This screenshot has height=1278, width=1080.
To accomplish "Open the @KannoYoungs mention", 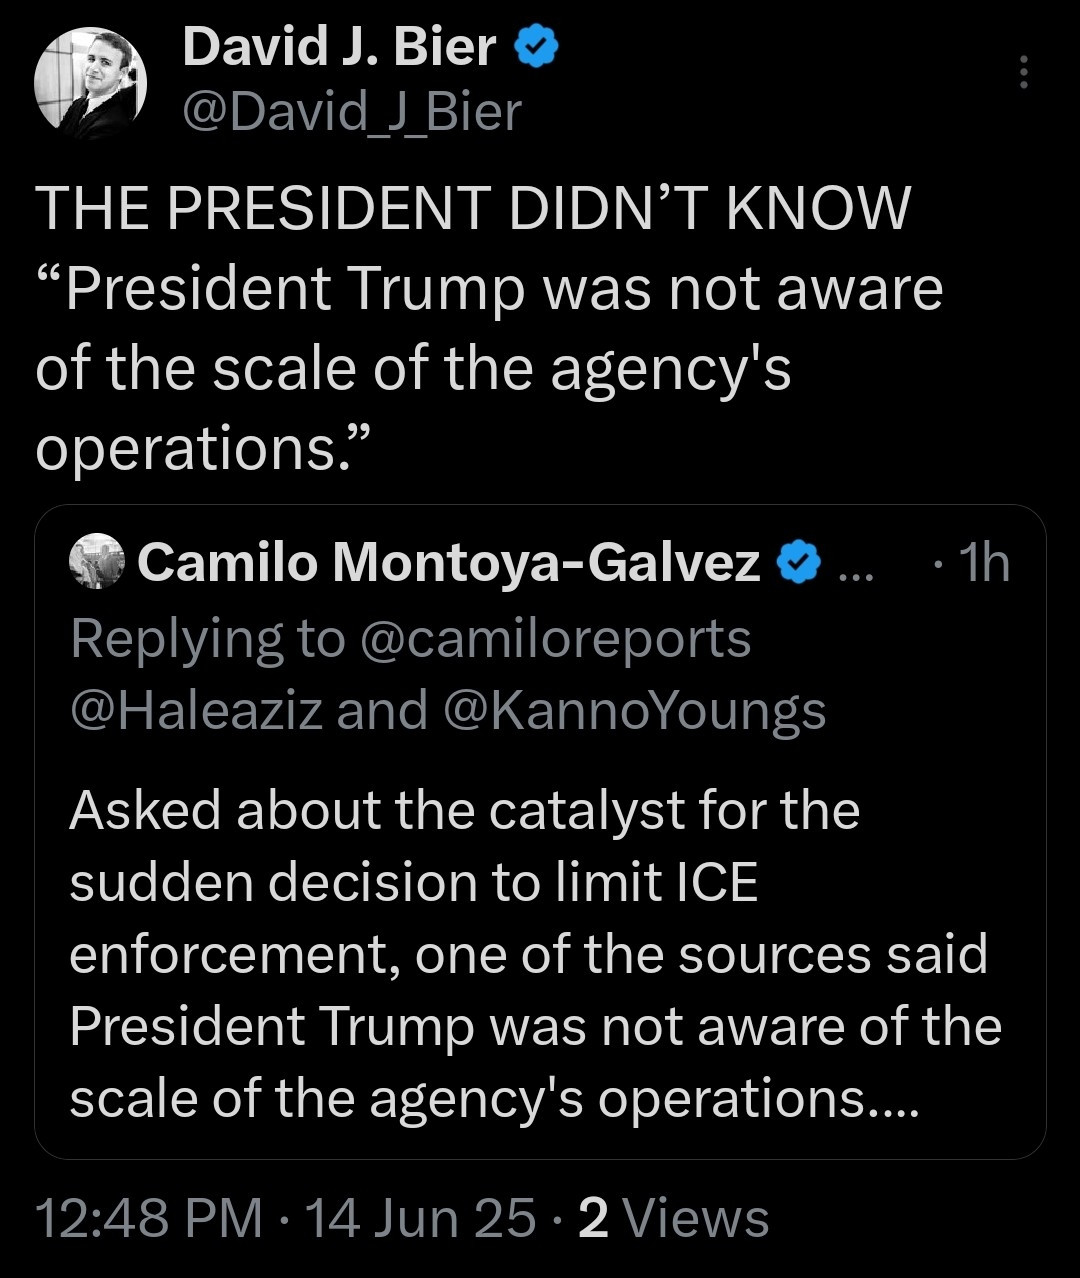I will coord(633,711).
